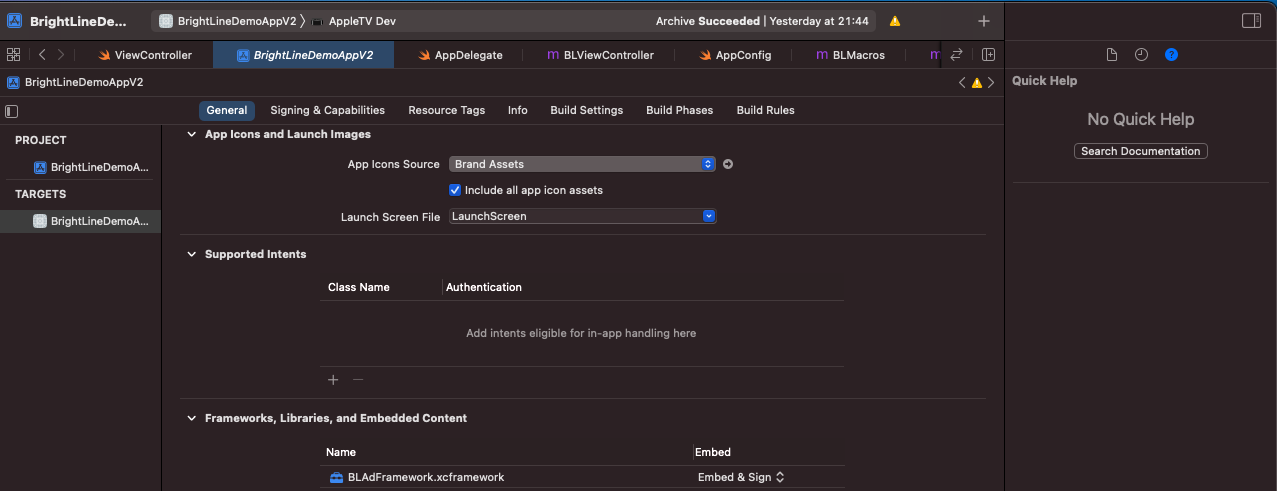Switch to Info tab
Image resolution: width=1277 pixels, height=491 pixels.
pos(517,111)
